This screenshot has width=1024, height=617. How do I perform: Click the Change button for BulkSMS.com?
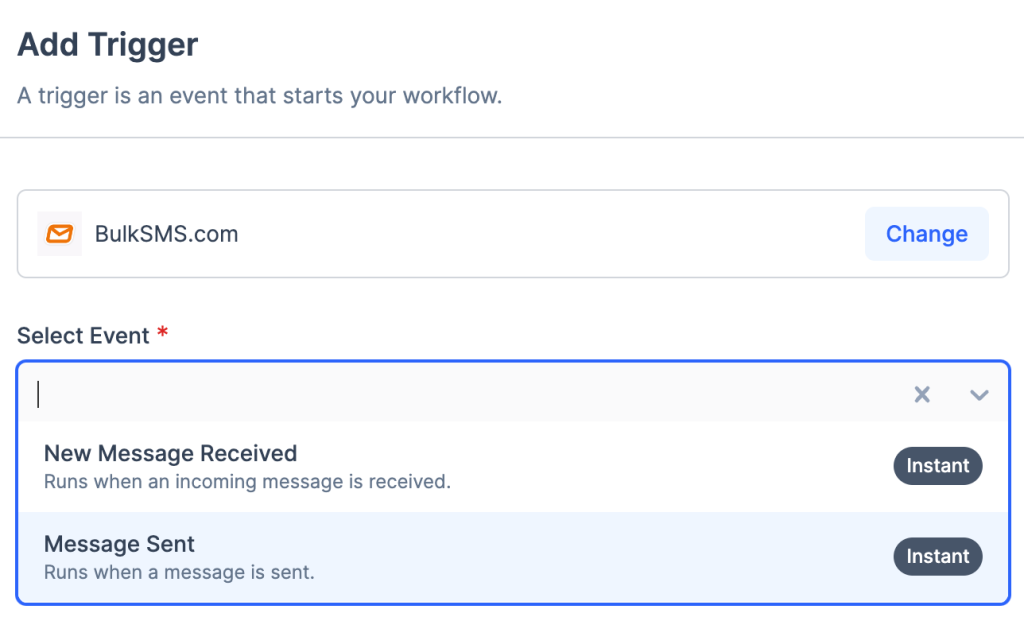(x=926, y=234)
